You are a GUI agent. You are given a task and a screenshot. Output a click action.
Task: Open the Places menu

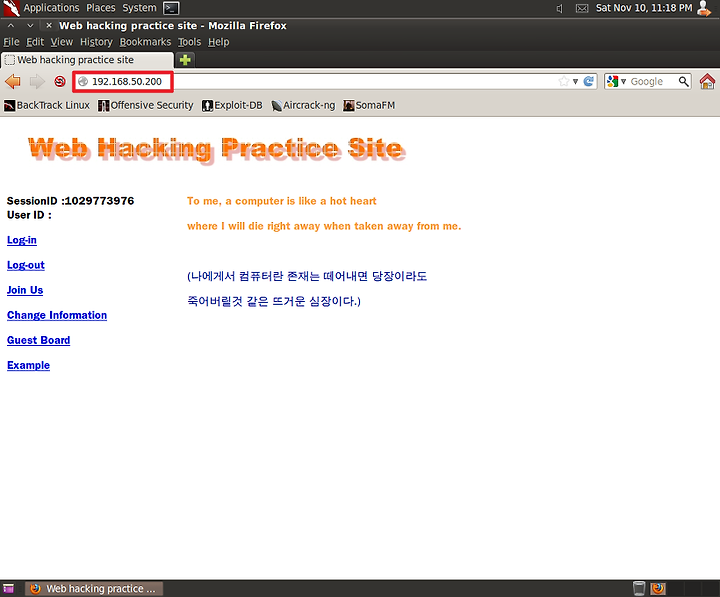[x=101, y=8]
